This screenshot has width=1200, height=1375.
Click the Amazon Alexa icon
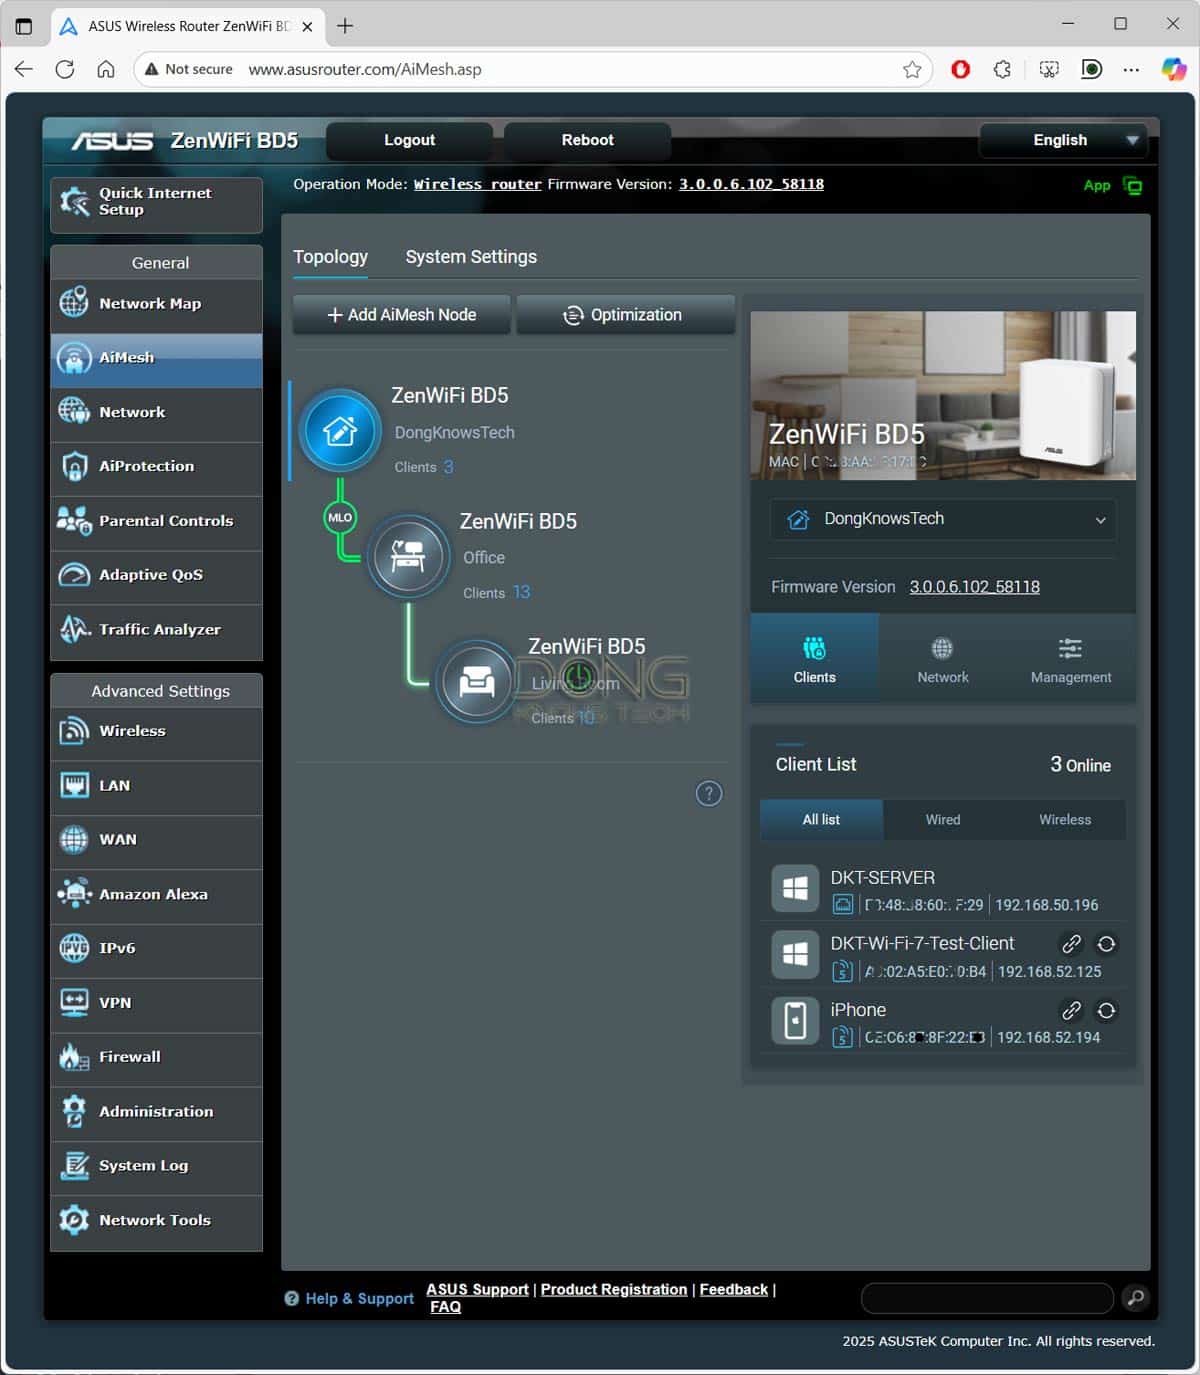(75, 894)
